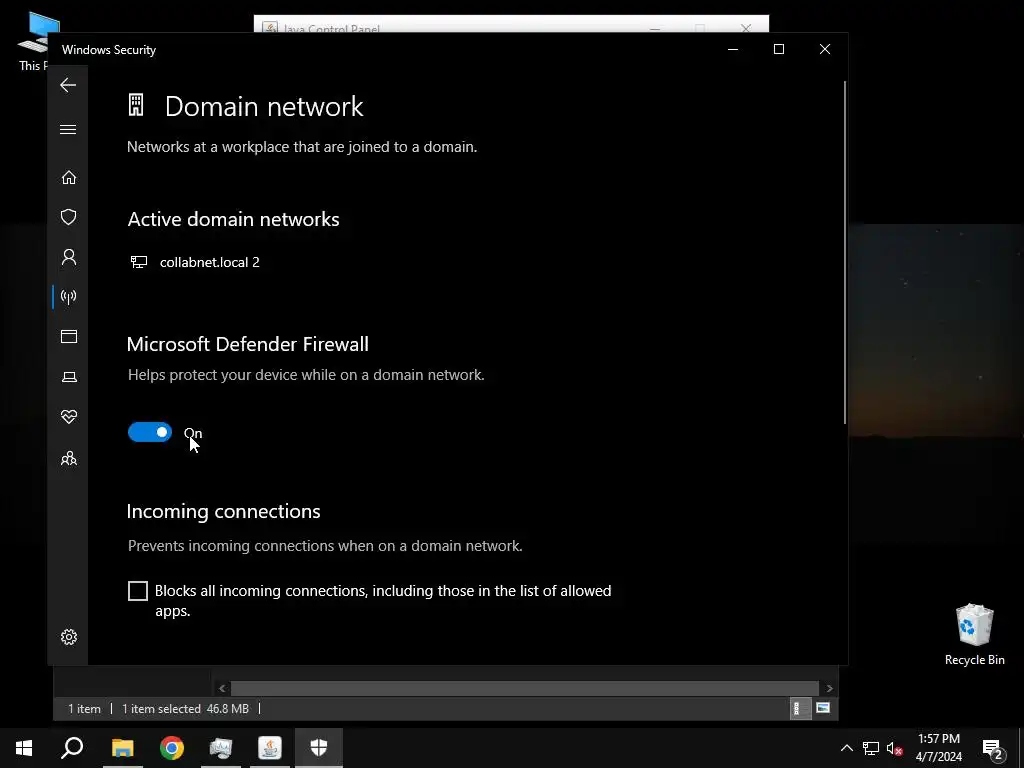Minimize the Windows Security window
Screen dimensions: 1024x768
733,50
